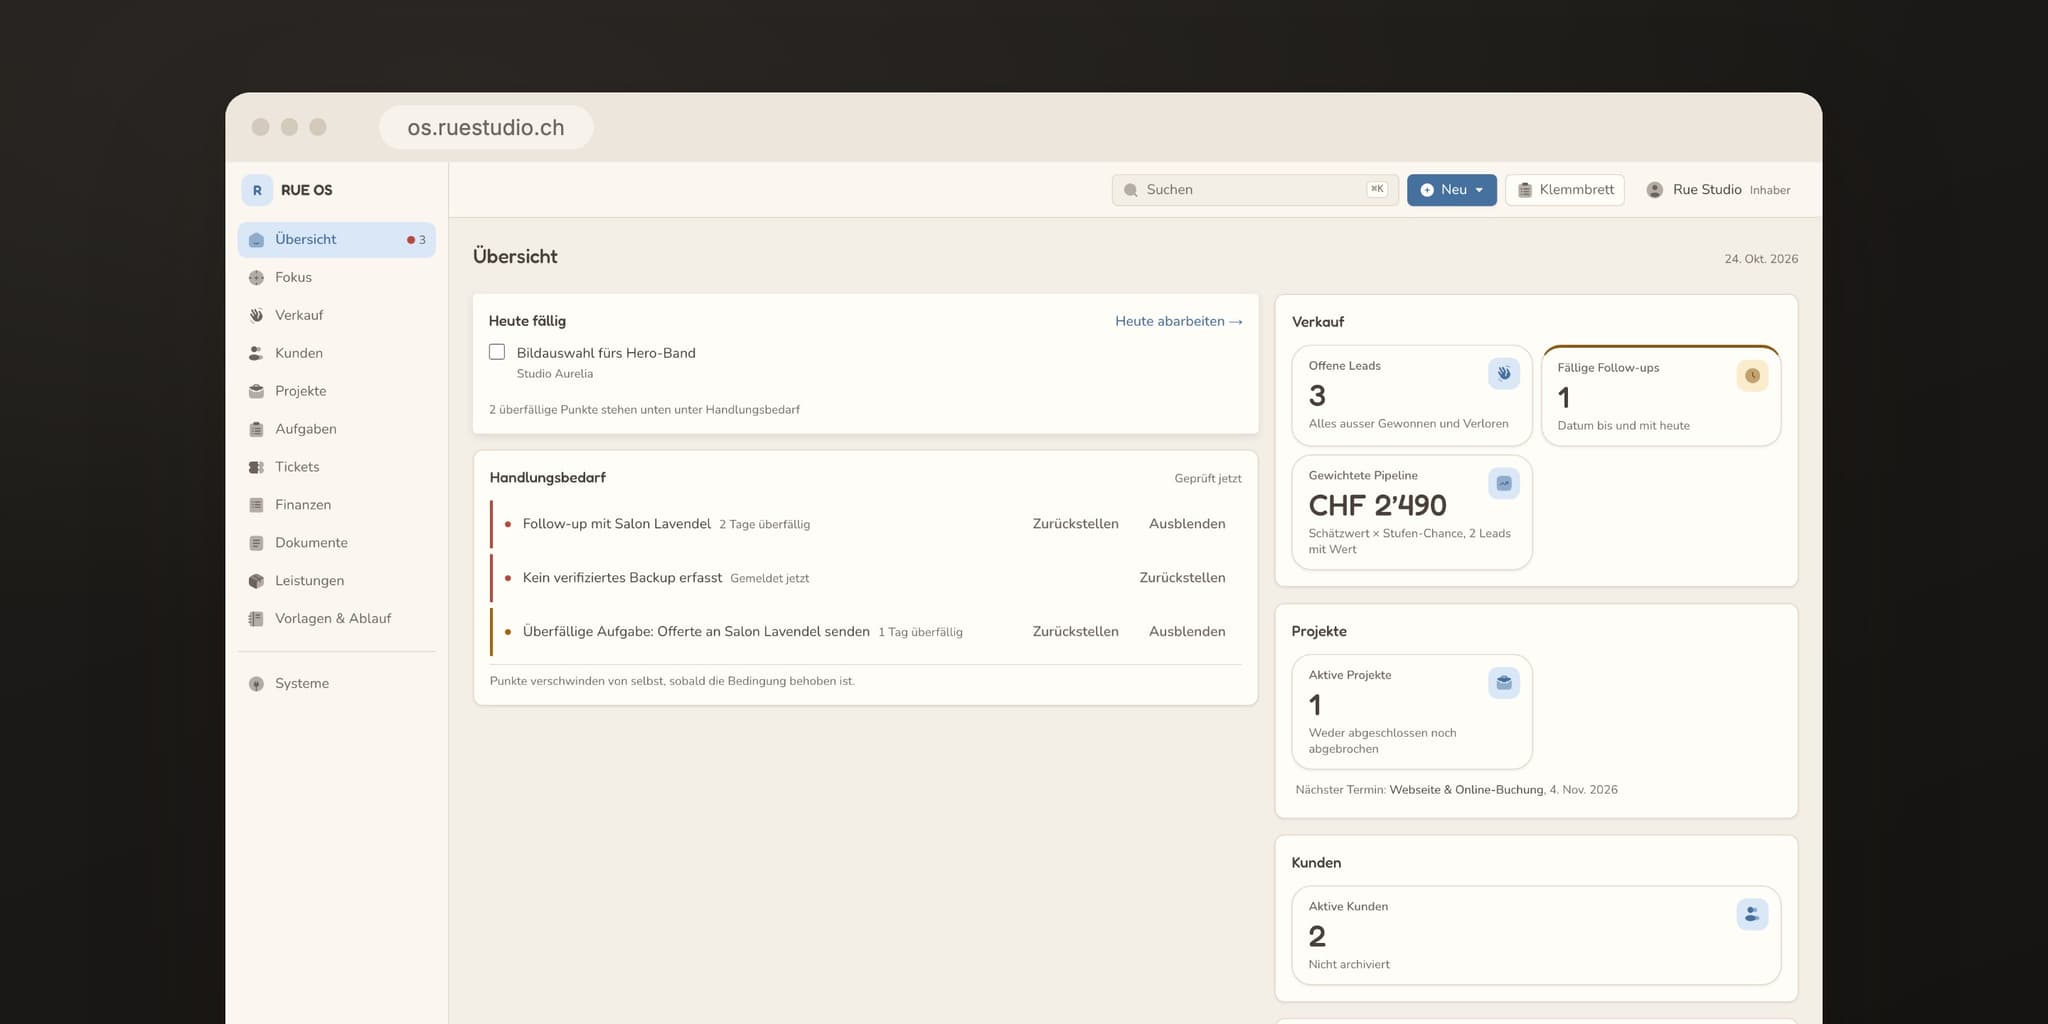Viewport: 2048px width, 1024px height.
Task: Click the Suchen search field
Action: pos(1255,190)
